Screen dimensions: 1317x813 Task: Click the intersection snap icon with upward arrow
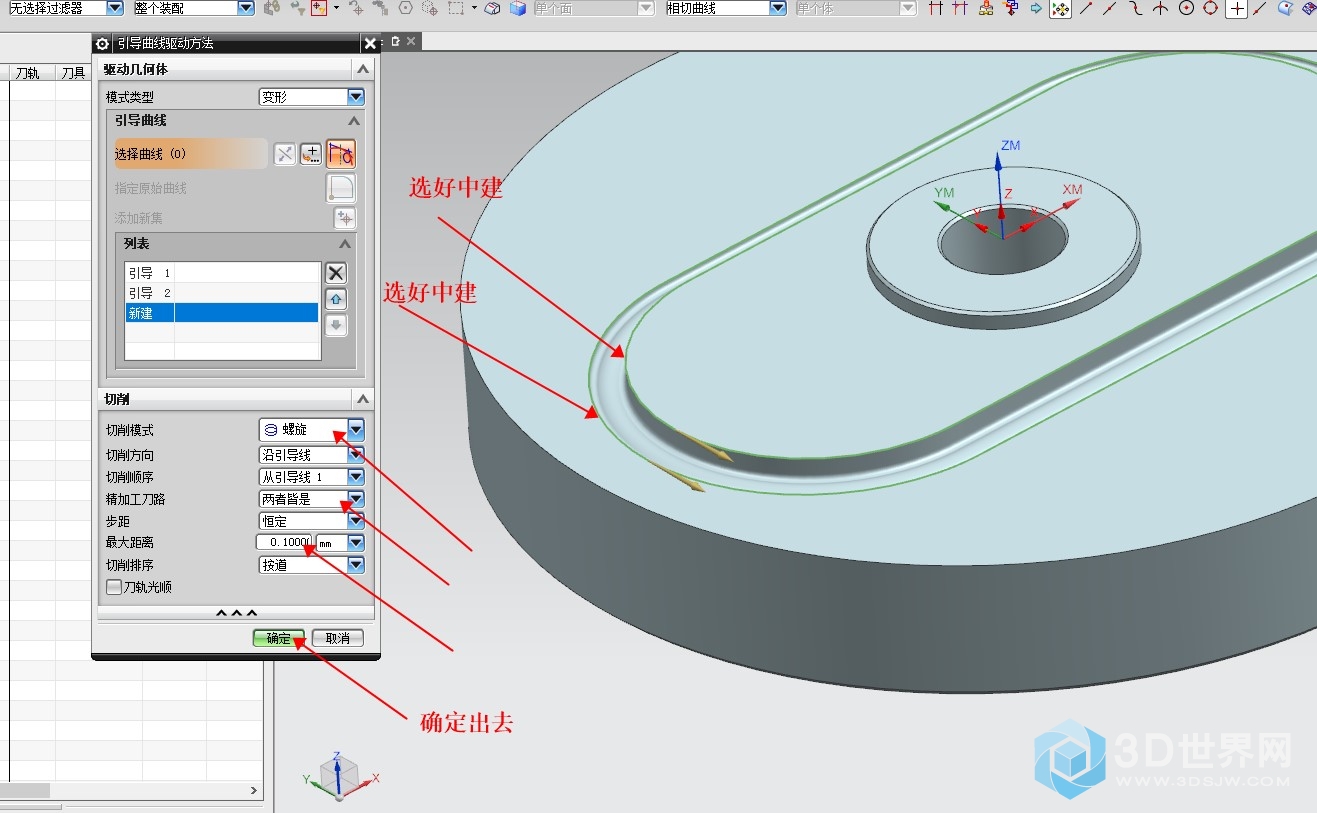(1160, 9)
